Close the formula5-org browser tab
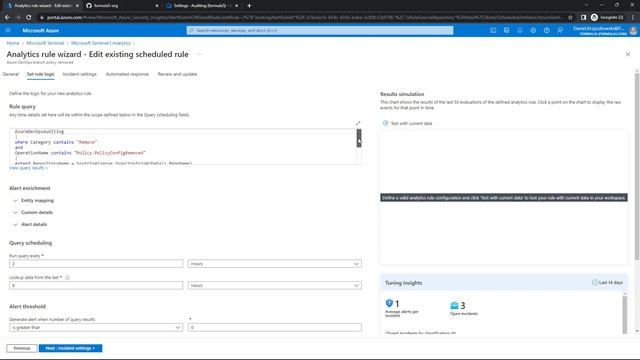The image size is (640, 360). click(x=157, y=6)
